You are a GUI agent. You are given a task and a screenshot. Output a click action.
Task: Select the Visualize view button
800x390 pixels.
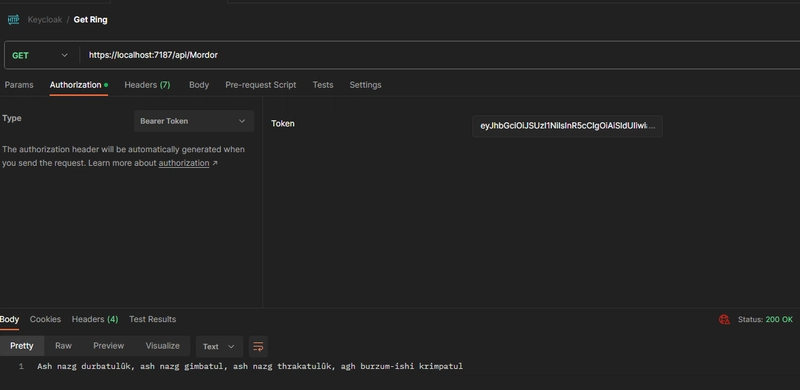(163, 346)
